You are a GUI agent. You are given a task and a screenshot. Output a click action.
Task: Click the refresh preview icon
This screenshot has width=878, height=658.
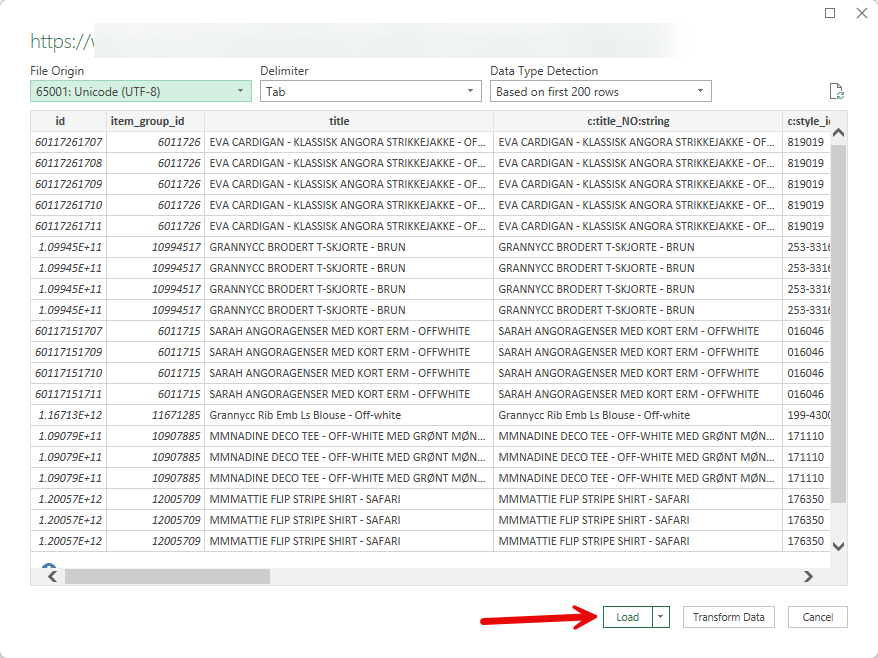tap(837, 92)
